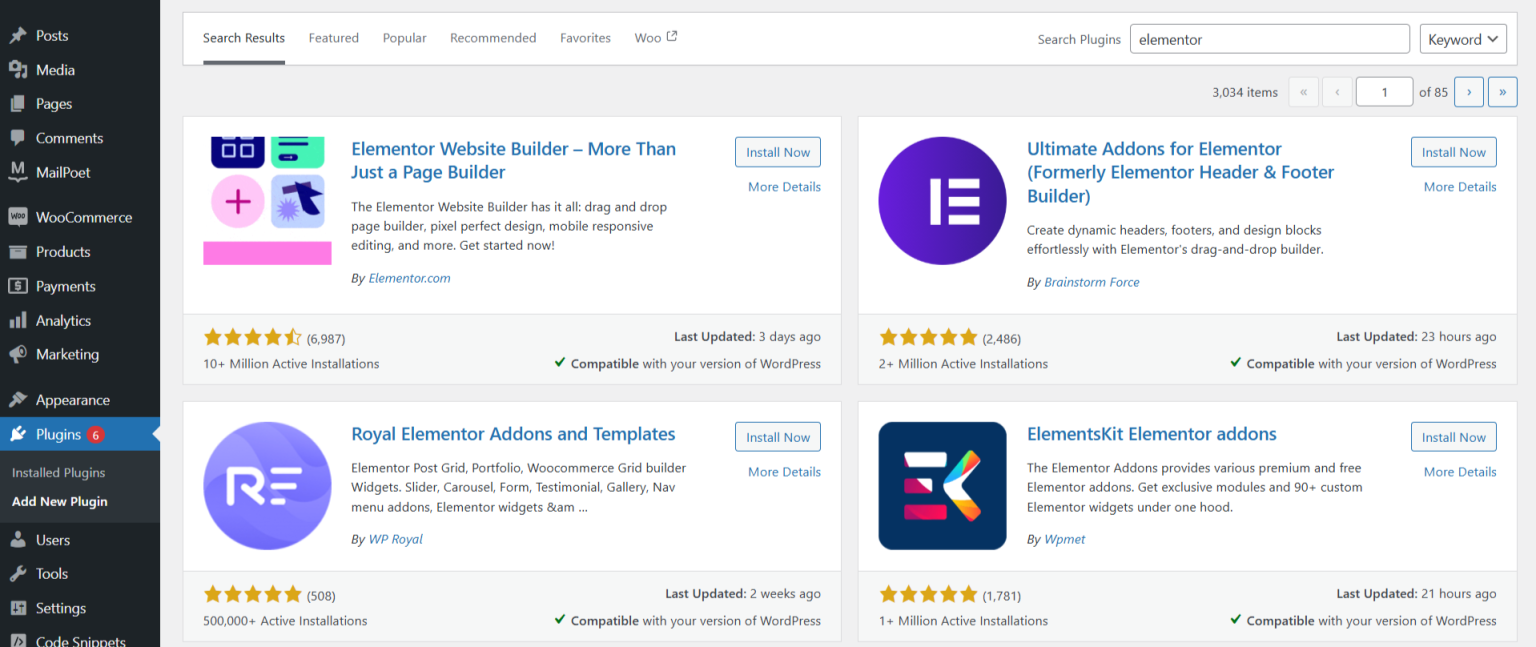This screenshot has width=1536, height=647.
Task: Open WordPress Settings
Action: point(62,608)
